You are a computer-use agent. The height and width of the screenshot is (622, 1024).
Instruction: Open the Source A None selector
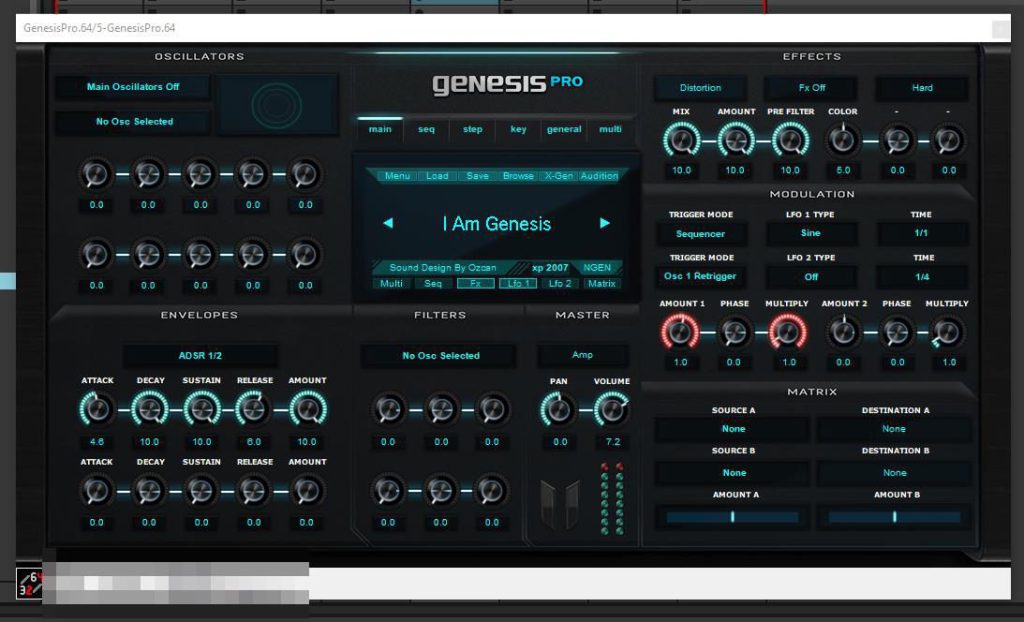(x=733, y=429)
